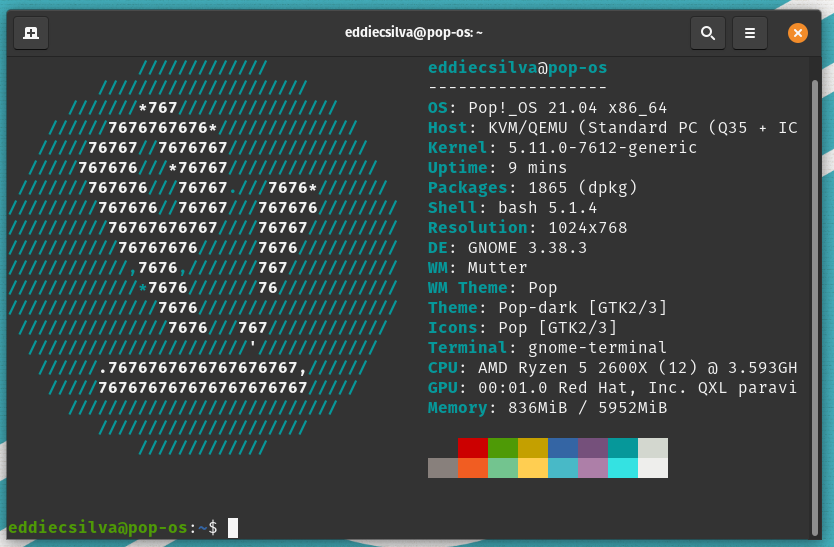Pick the white color block in the bottom row
This screenshot has width=834, height=547.
click(x=653, y=468)
